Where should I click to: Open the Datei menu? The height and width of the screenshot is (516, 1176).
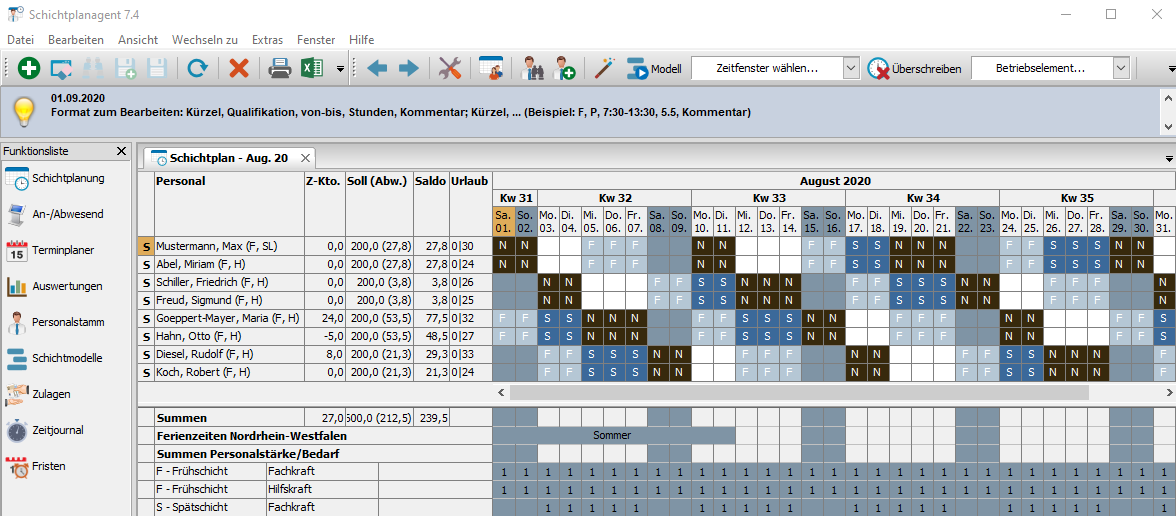coord(20,40)
